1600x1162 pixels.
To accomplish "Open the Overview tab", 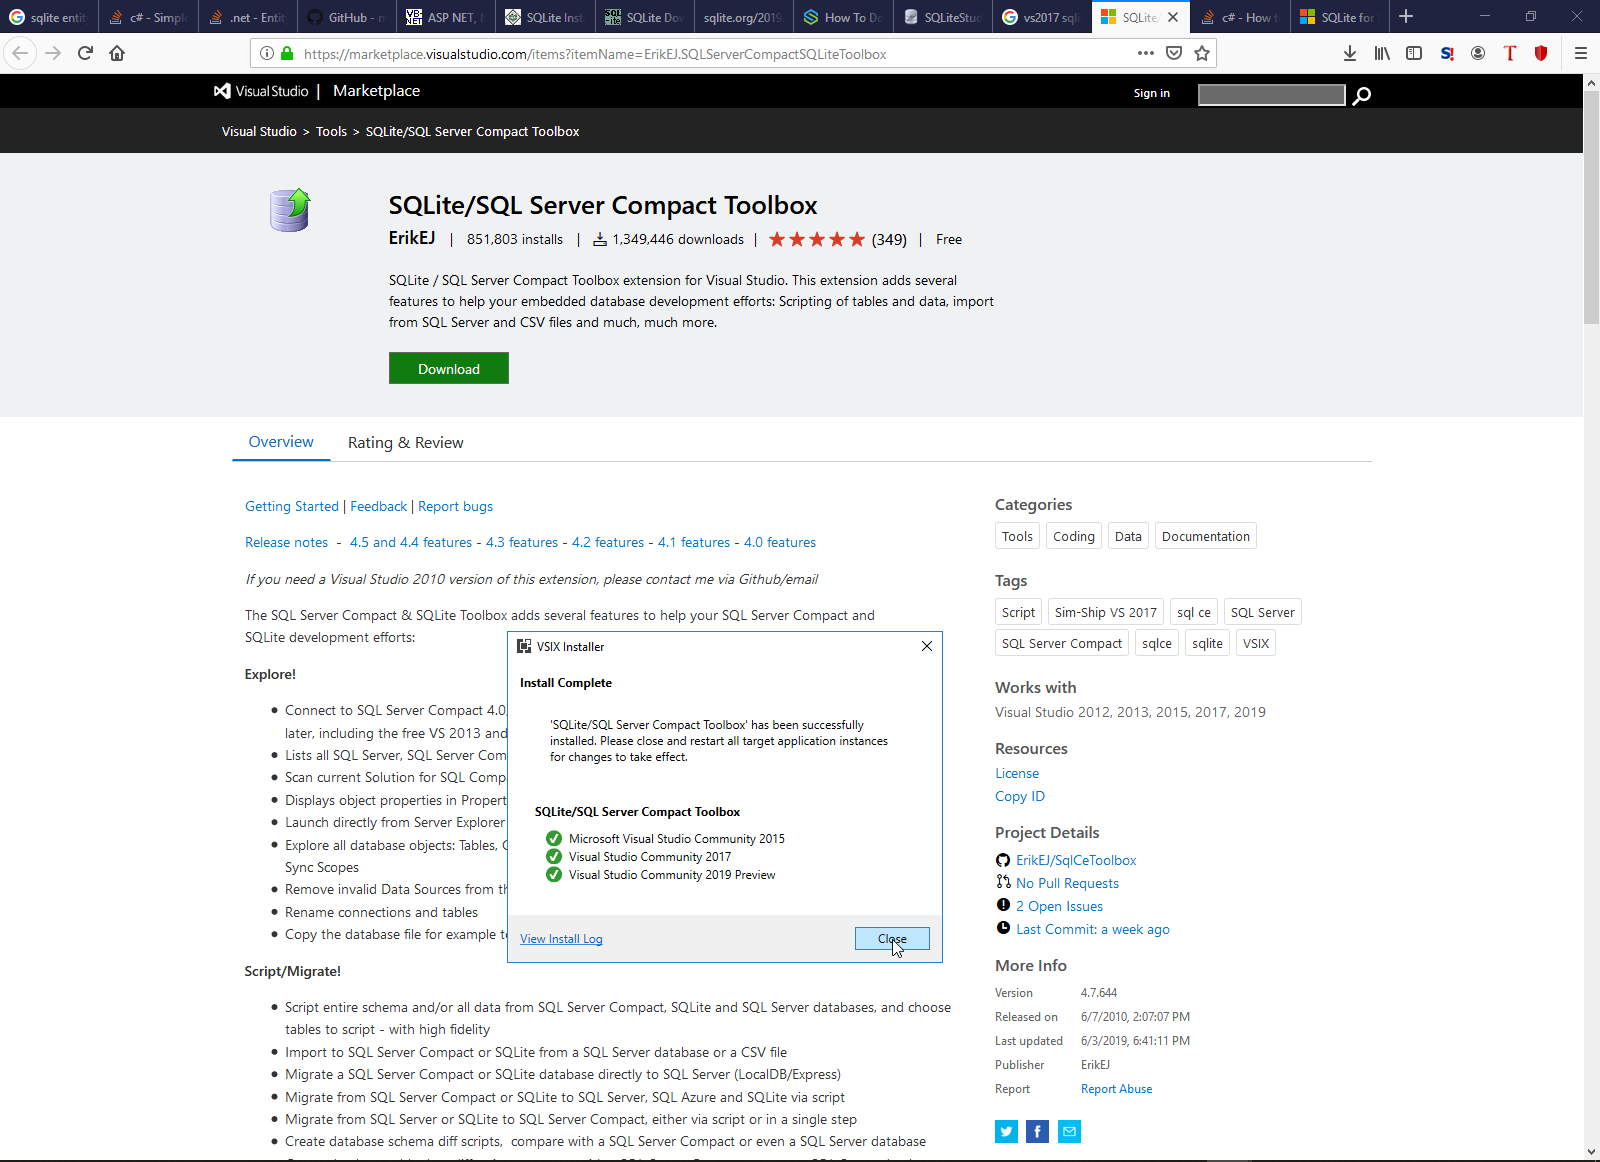I will 281,442.
